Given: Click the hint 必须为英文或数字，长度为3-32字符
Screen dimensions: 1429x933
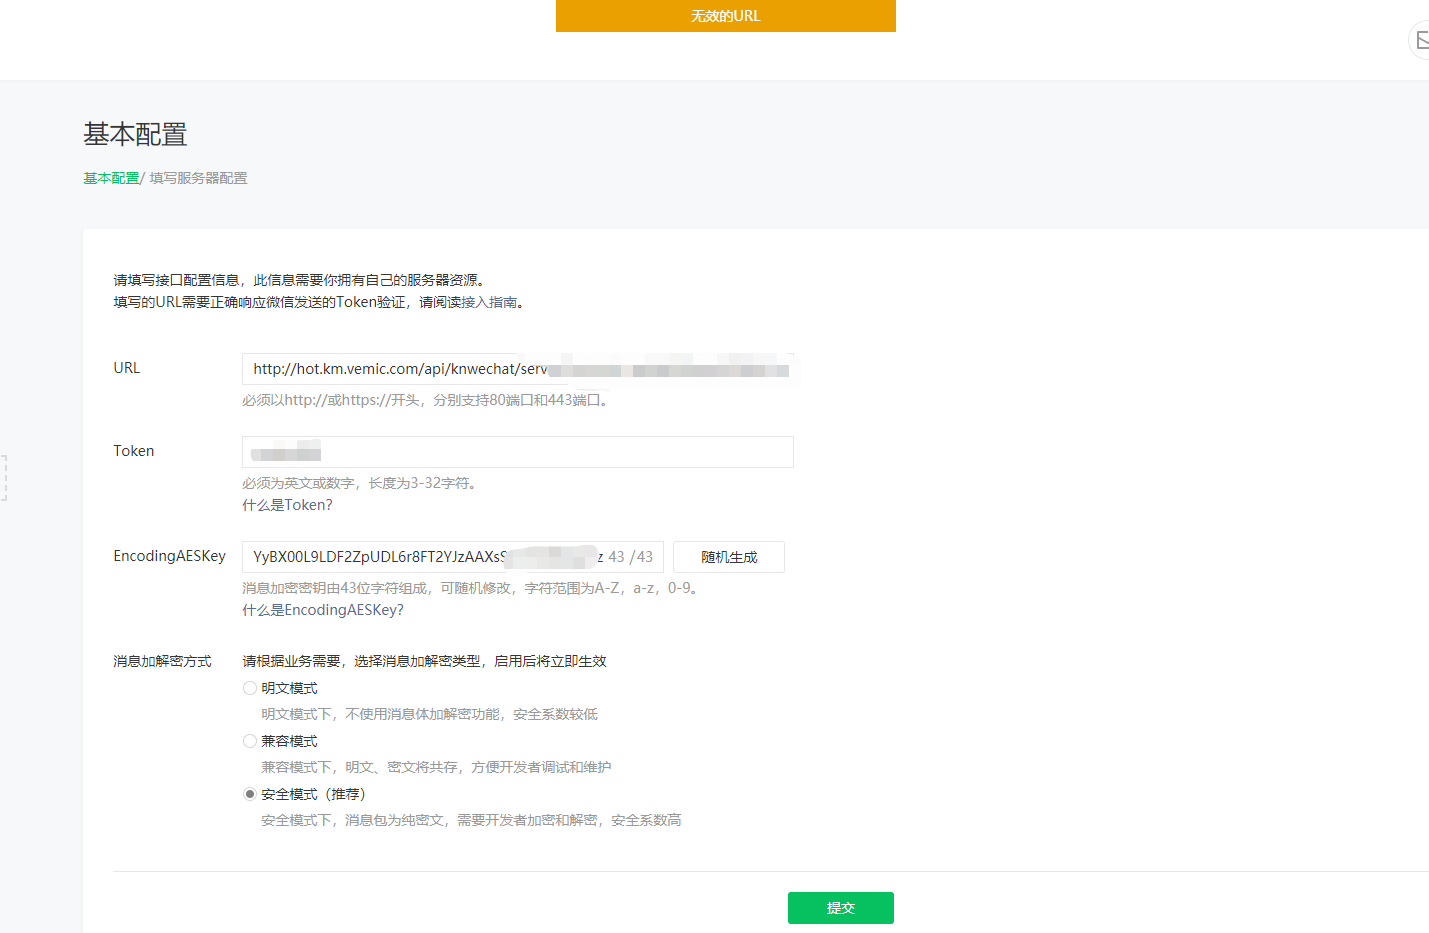Looking at the screenshot, I should point(359,483).
